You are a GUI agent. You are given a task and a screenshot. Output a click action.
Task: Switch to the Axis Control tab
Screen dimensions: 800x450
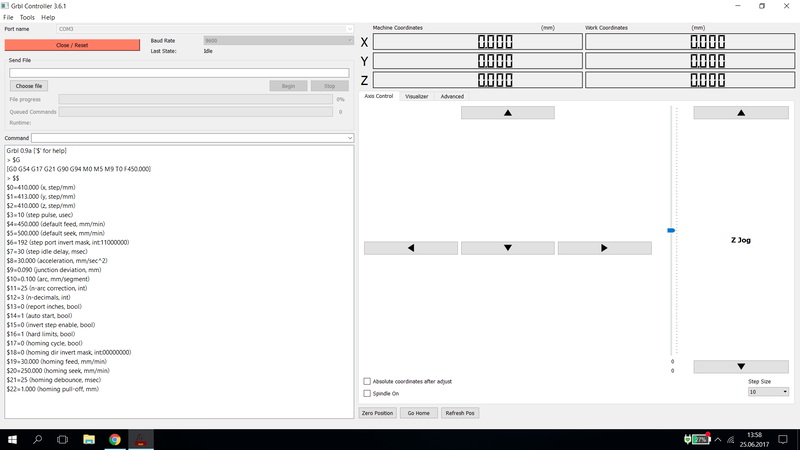click(x=379, y=96)
